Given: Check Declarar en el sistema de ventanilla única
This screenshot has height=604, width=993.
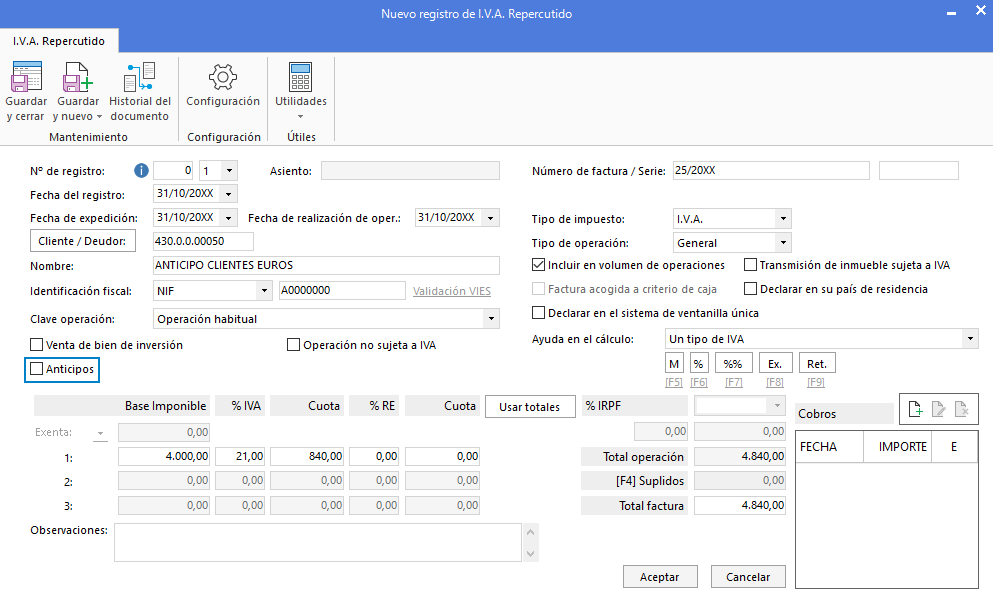Looking at the screenshot, I should point(538,313).
